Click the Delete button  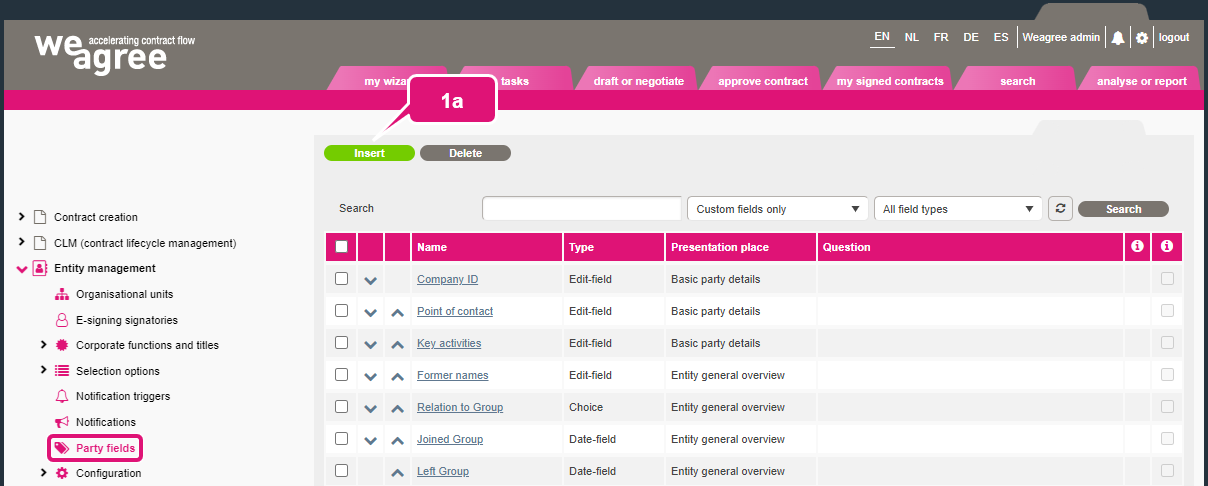click(x=465, y=153)
